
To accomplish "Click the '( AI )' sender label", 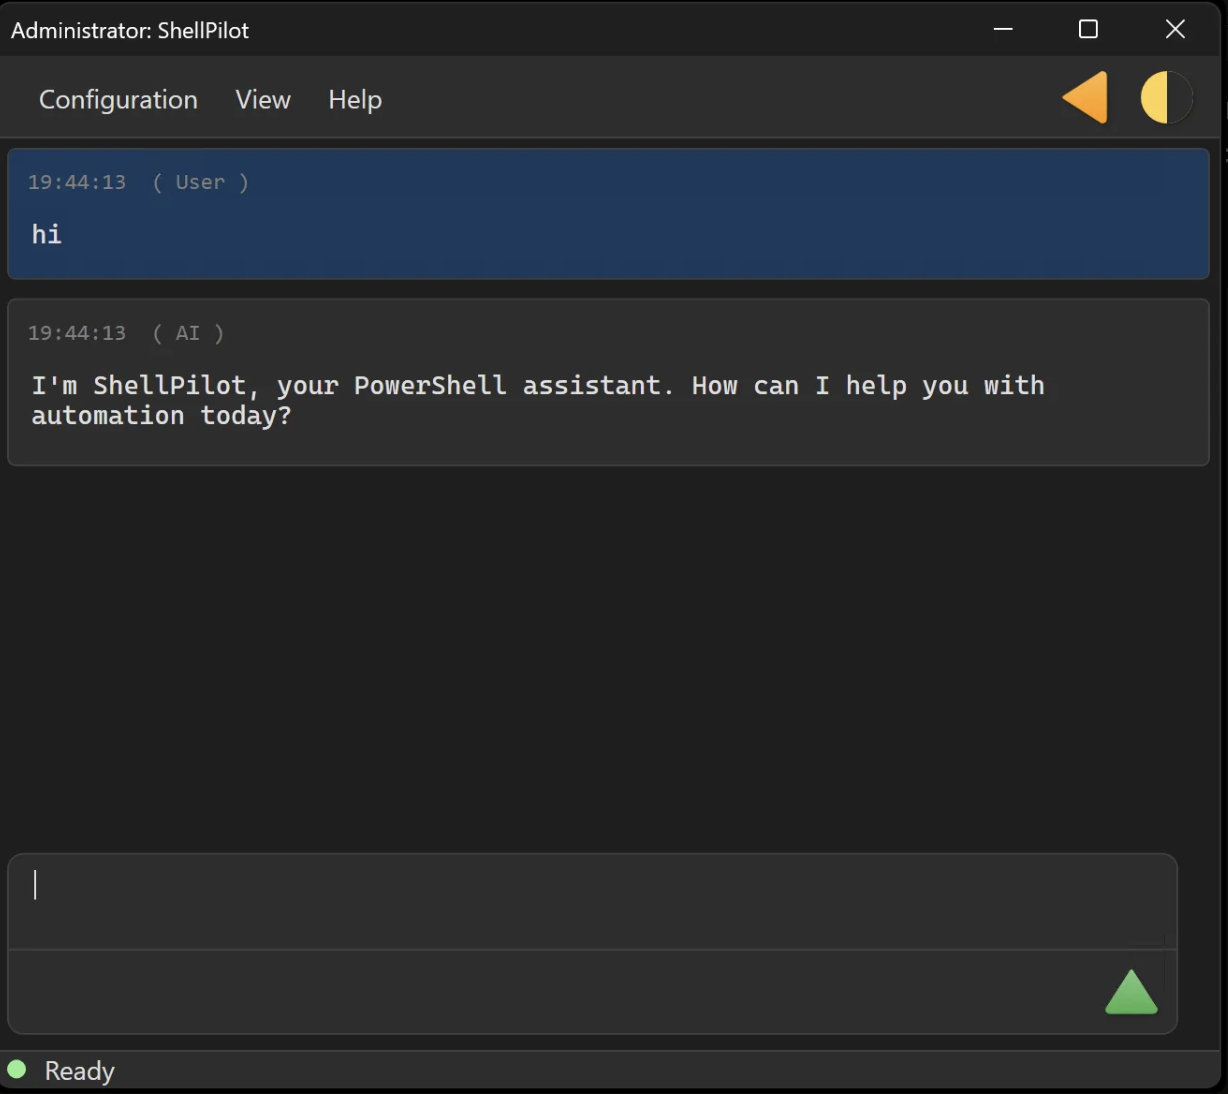I will (x=188, y=333).
